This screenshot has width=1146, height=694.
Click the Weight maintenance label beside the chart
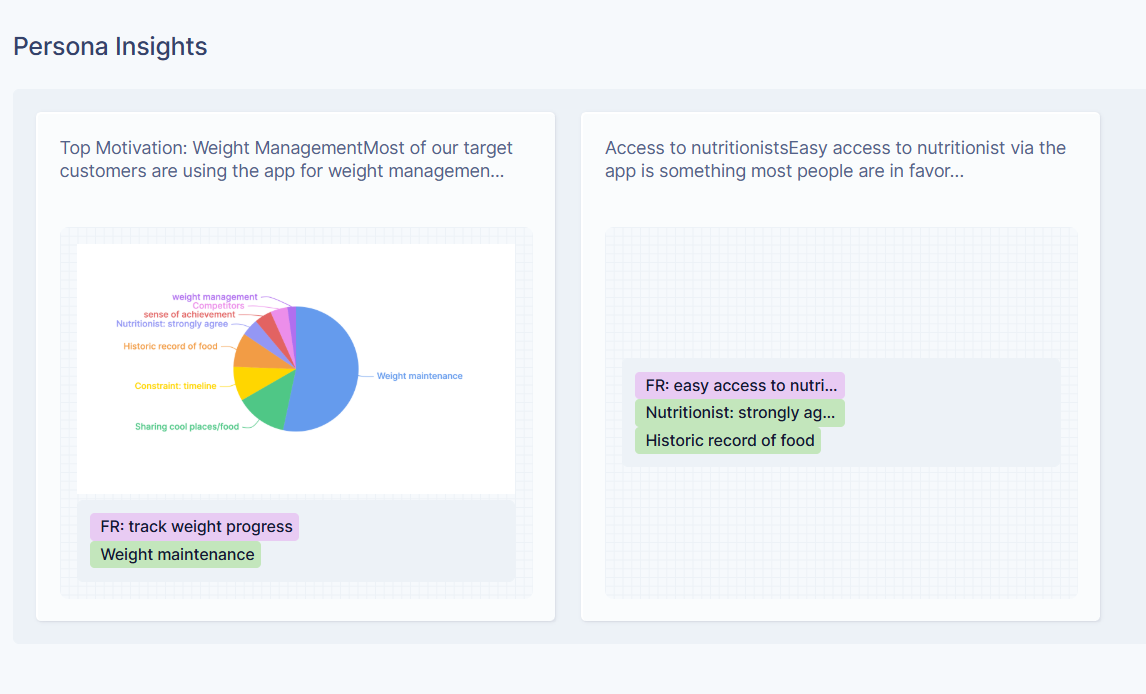pos(419,376)
